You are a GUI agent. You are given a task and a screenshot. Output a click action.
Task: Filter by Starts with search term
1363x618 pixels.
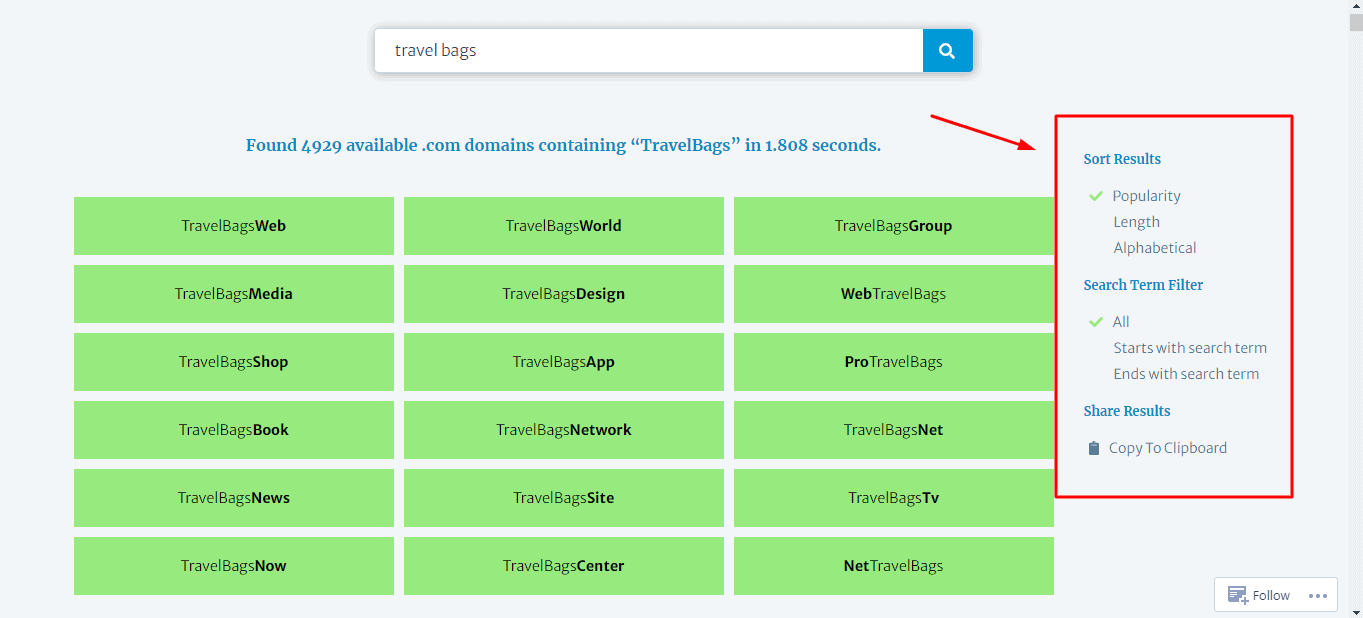pos(1189,348)
